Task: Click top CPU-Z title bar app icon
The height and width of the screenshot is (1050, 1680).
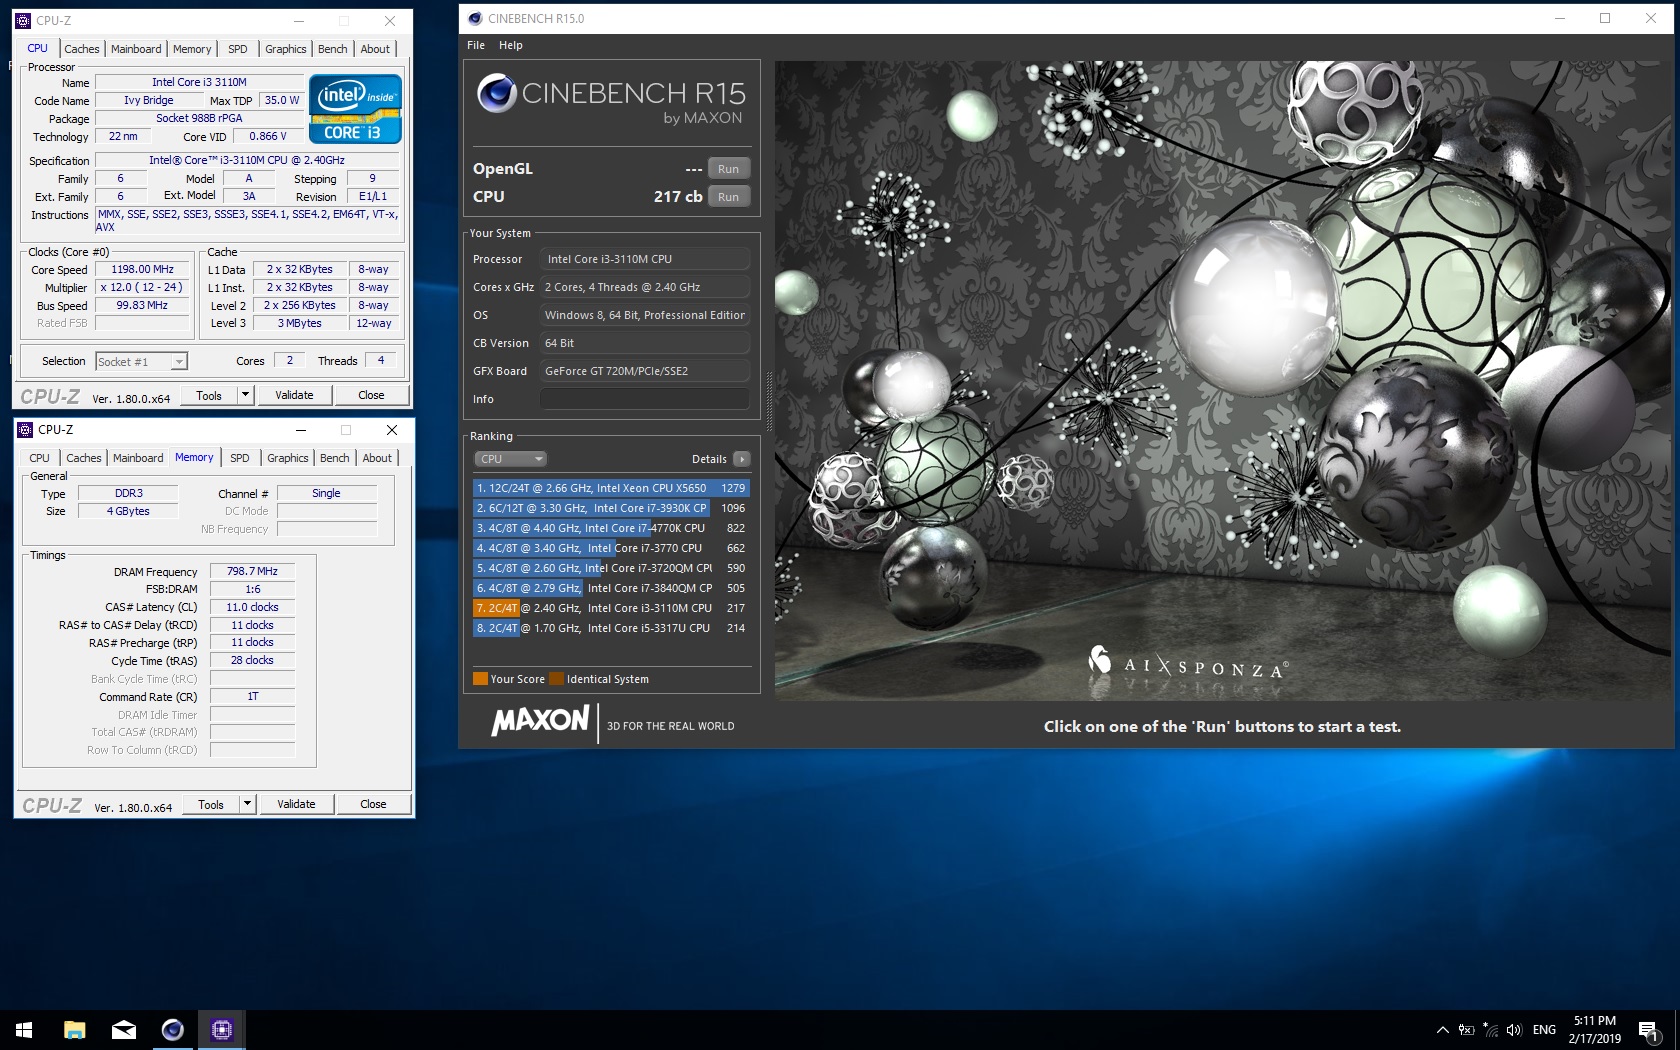Action: click(x=24, y=20)
